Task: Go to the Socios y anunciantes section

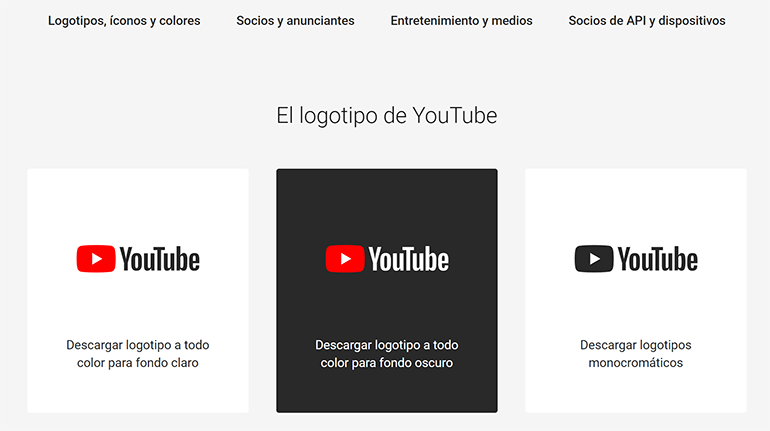Action: tap(295, 20)
